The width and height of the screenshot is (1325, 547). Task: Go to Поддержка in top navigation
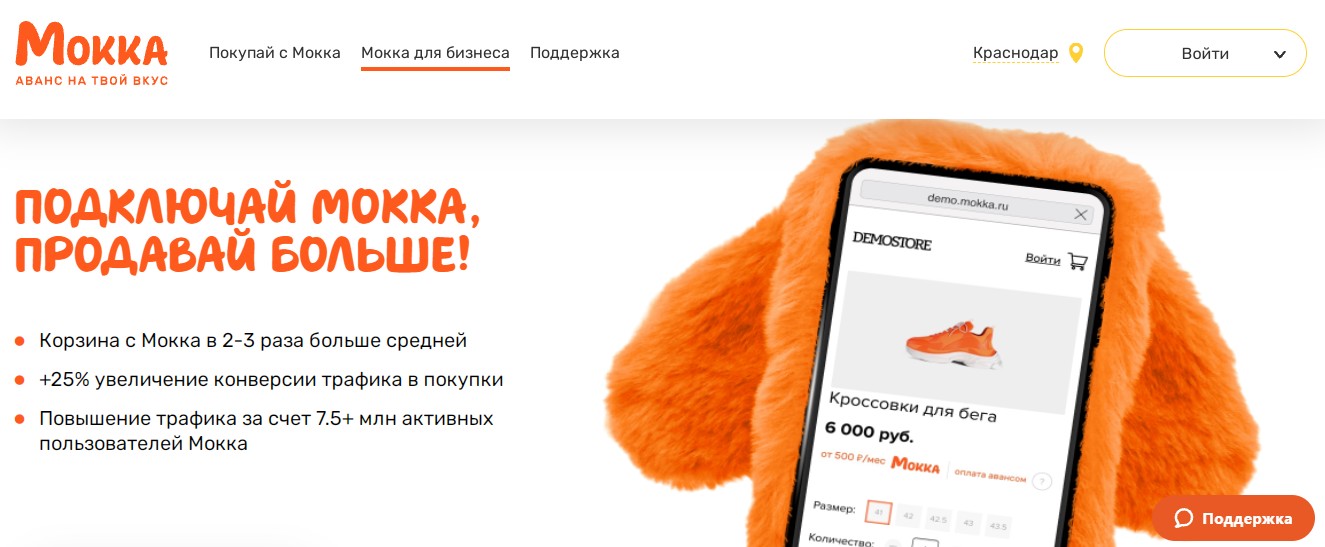(x=575, y=53)
